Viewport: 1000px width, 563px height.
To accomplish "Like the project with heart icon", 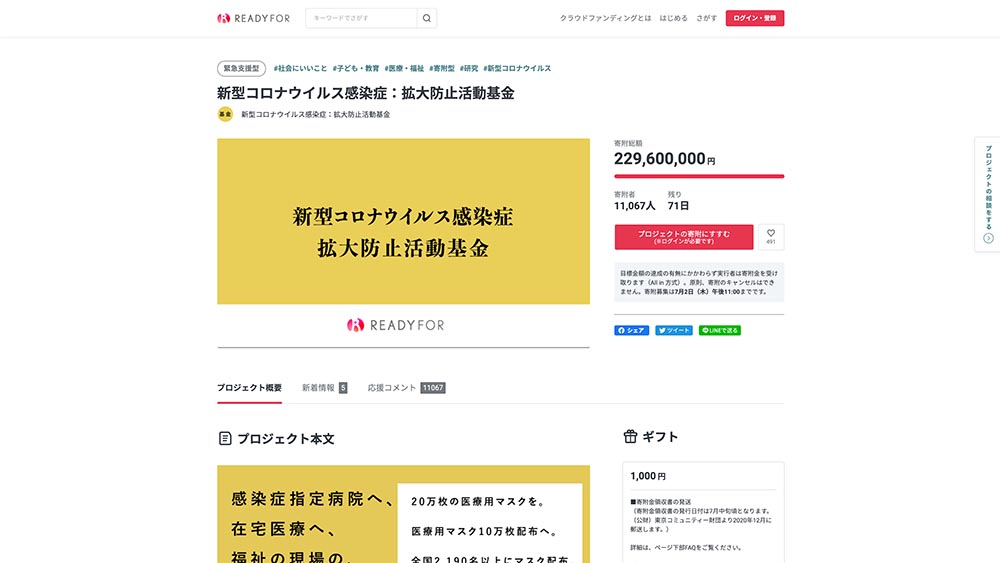I will pos(771,236).
